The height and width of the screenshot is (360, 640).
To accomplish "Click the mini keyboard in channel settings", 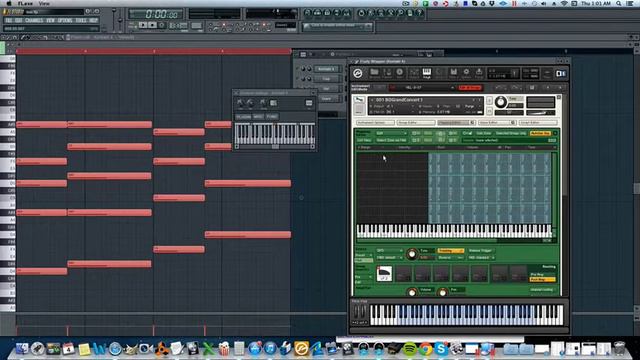I will (274, 134).
